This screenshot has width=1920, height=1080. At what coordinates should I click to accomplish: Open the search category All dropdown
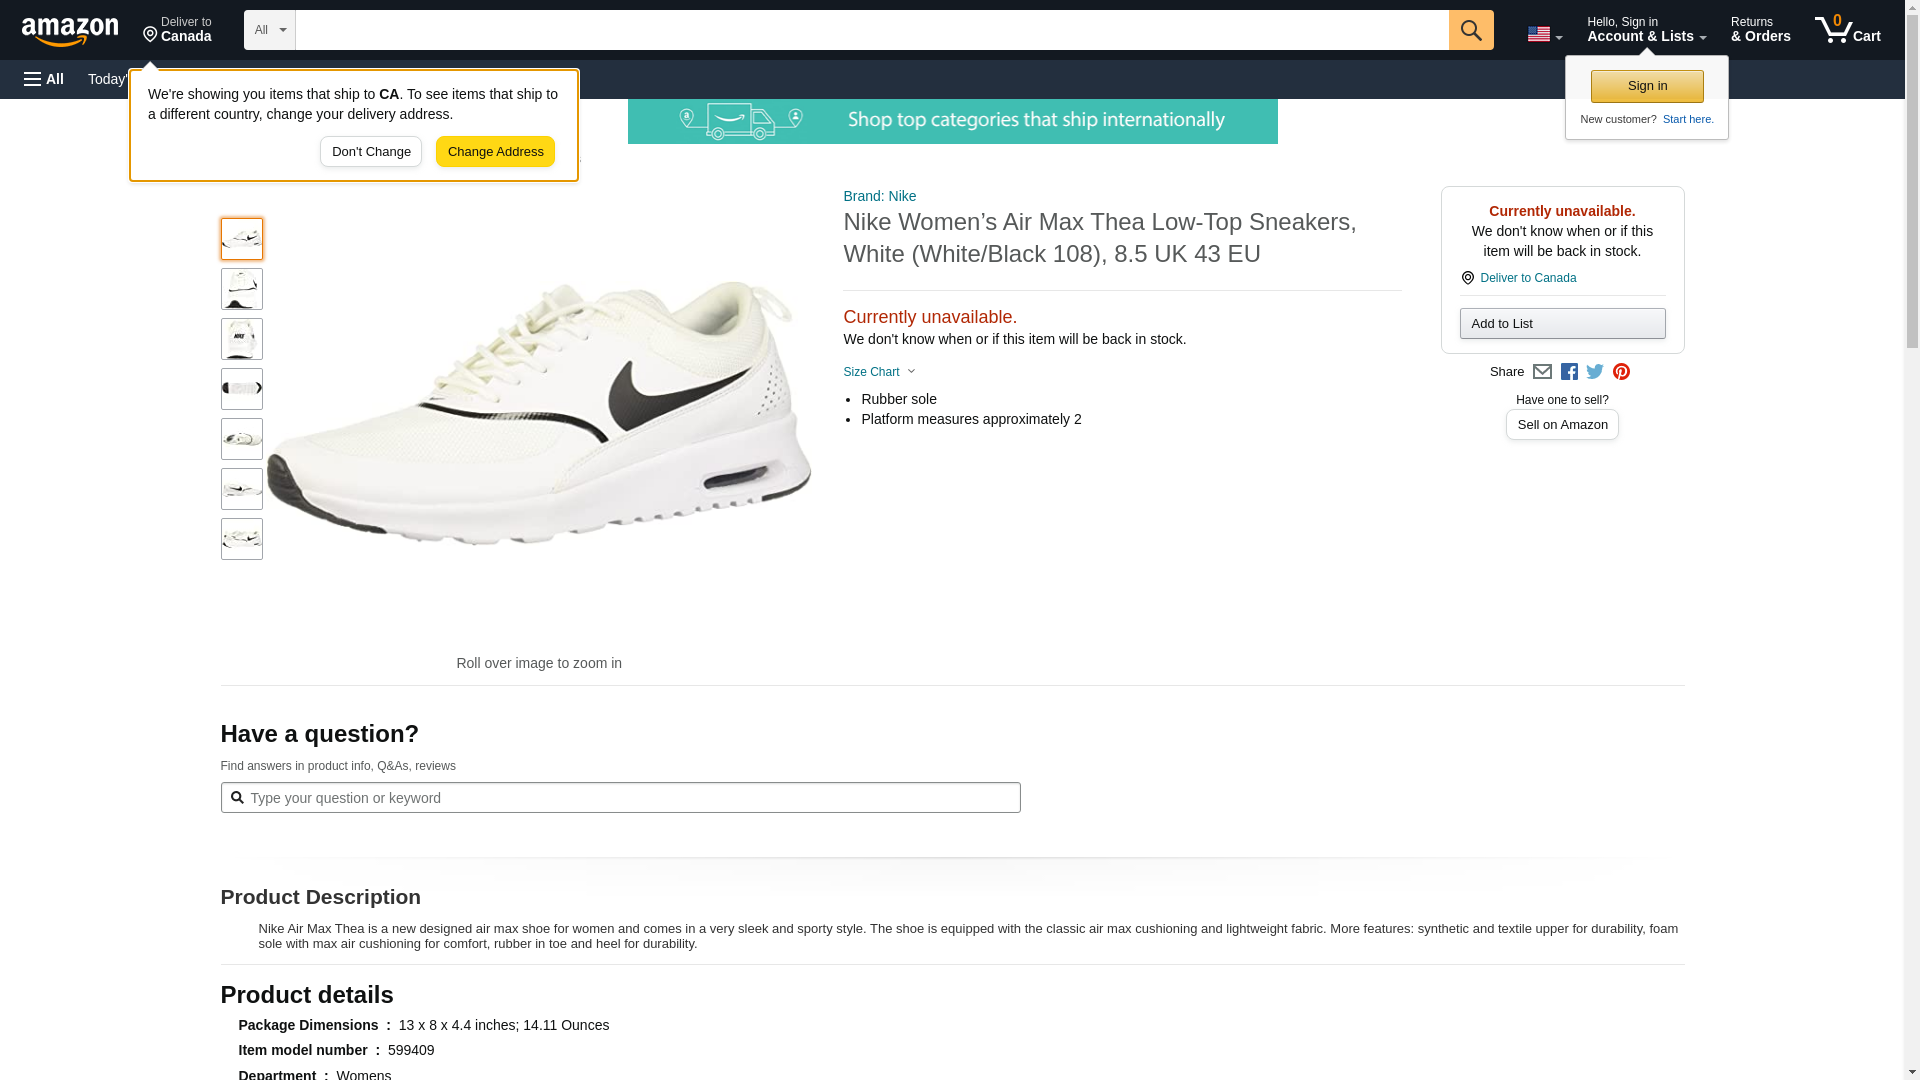click(x=269, y=30)
